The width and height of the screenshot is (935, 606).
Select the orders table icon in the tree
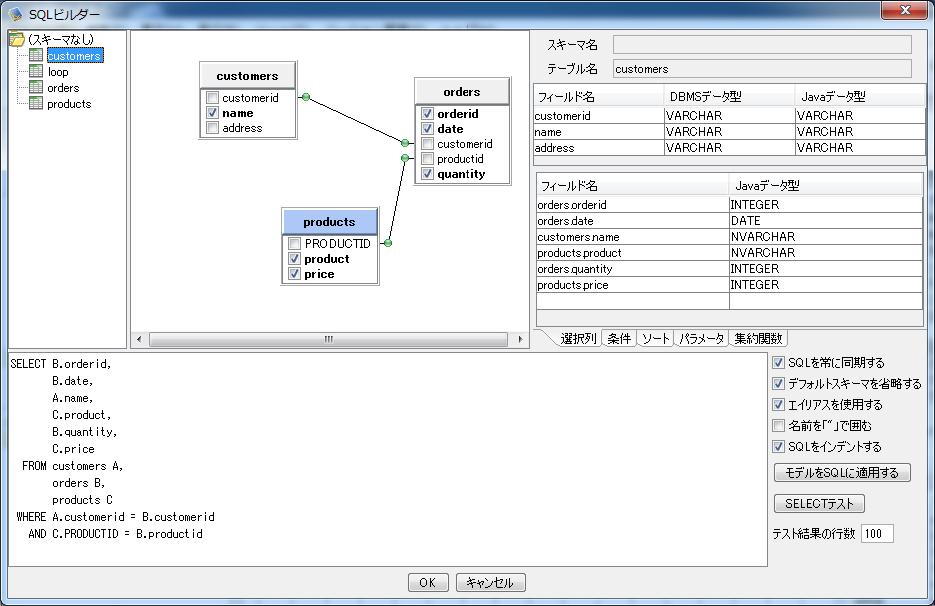coord(34,87)
